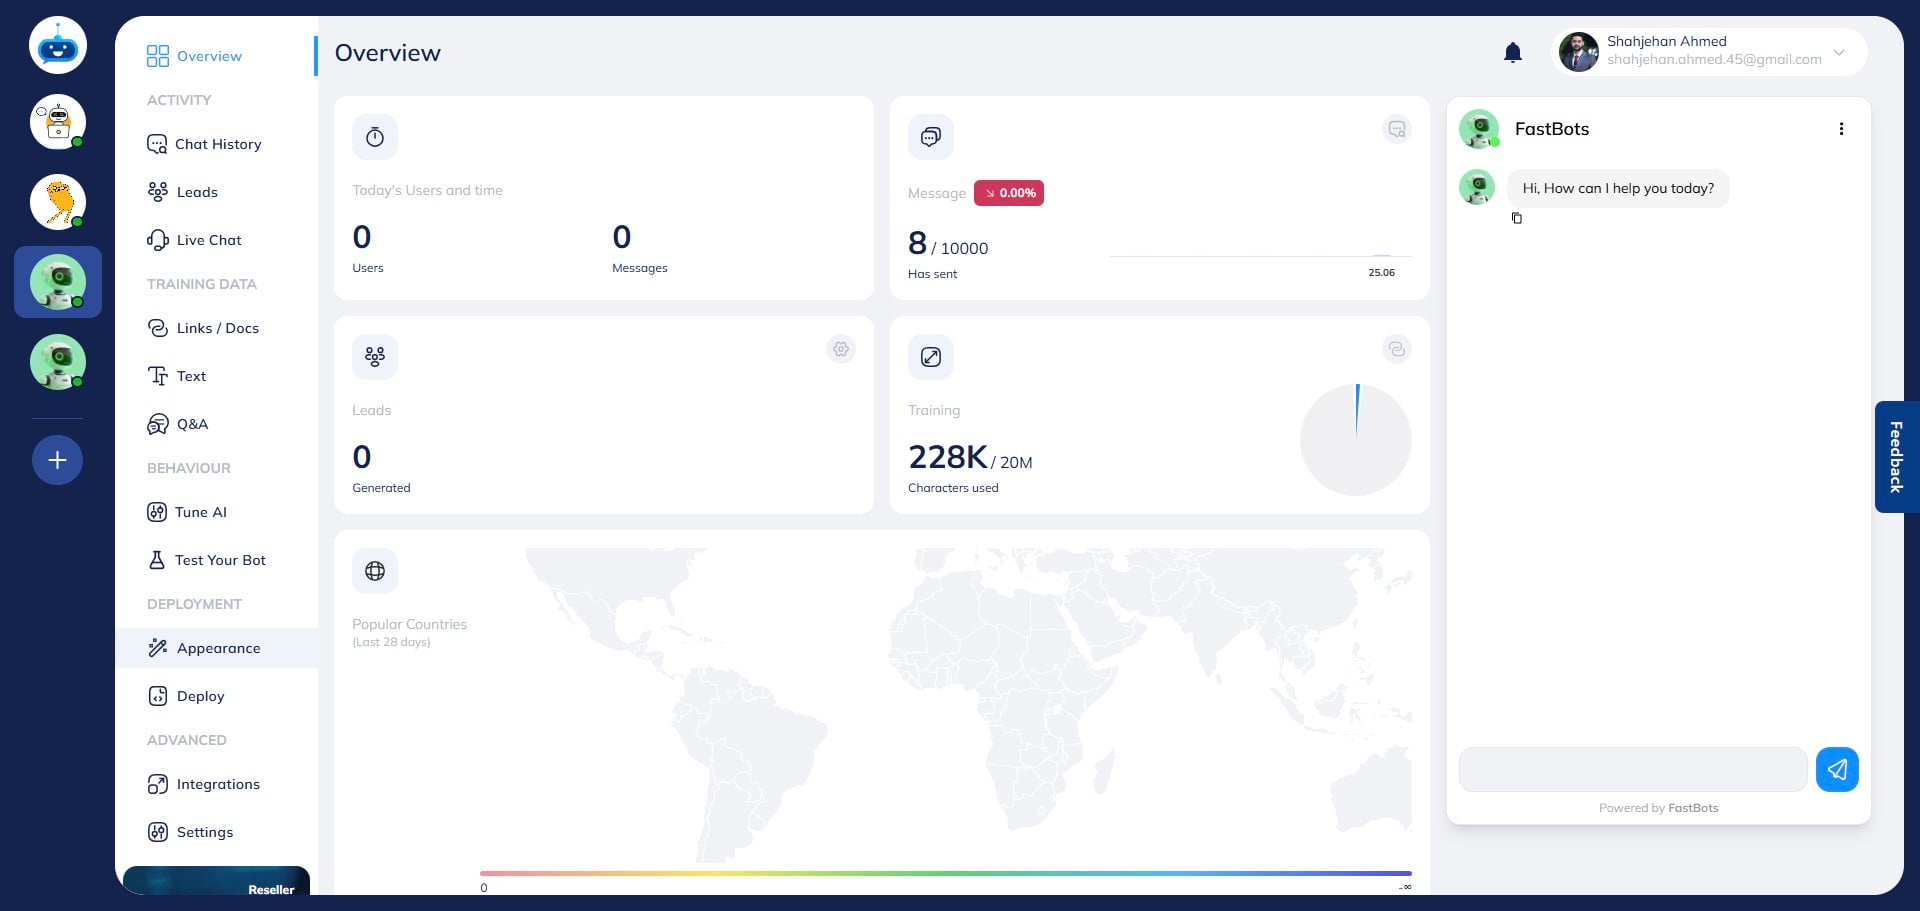Screen dimensions: 1920x911
Task: Click the FastBots blue robot logo
Action: 58,45
